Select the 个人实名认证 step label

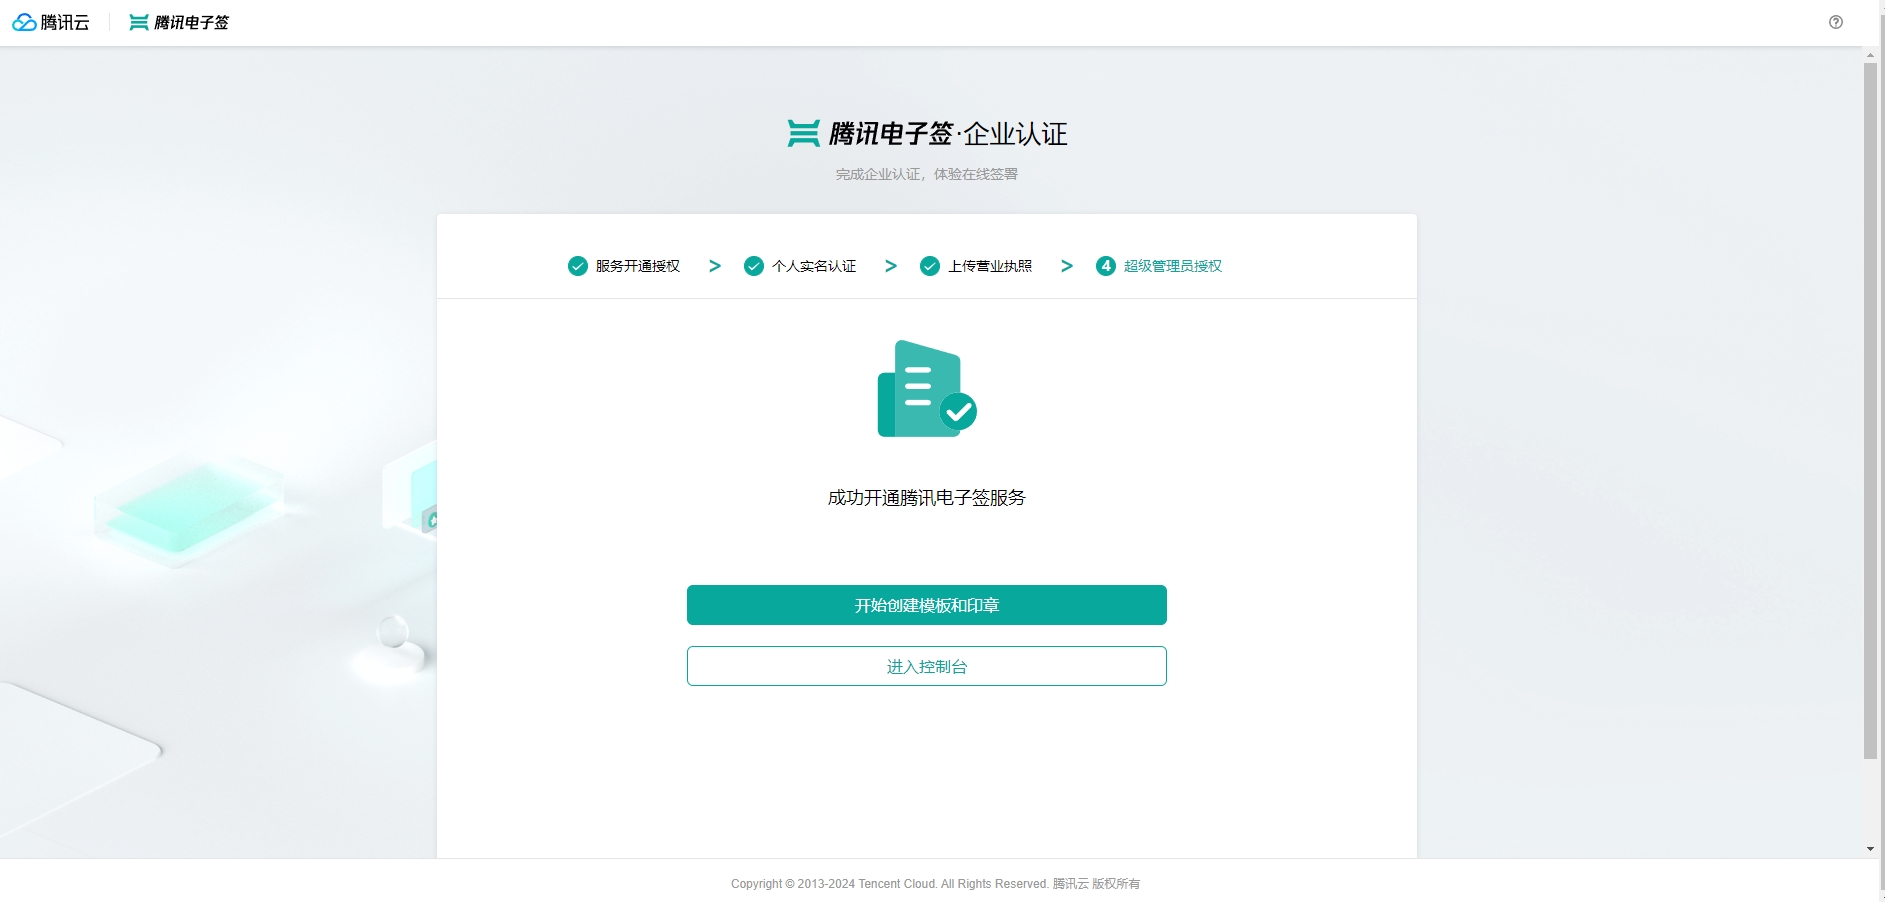814,266
